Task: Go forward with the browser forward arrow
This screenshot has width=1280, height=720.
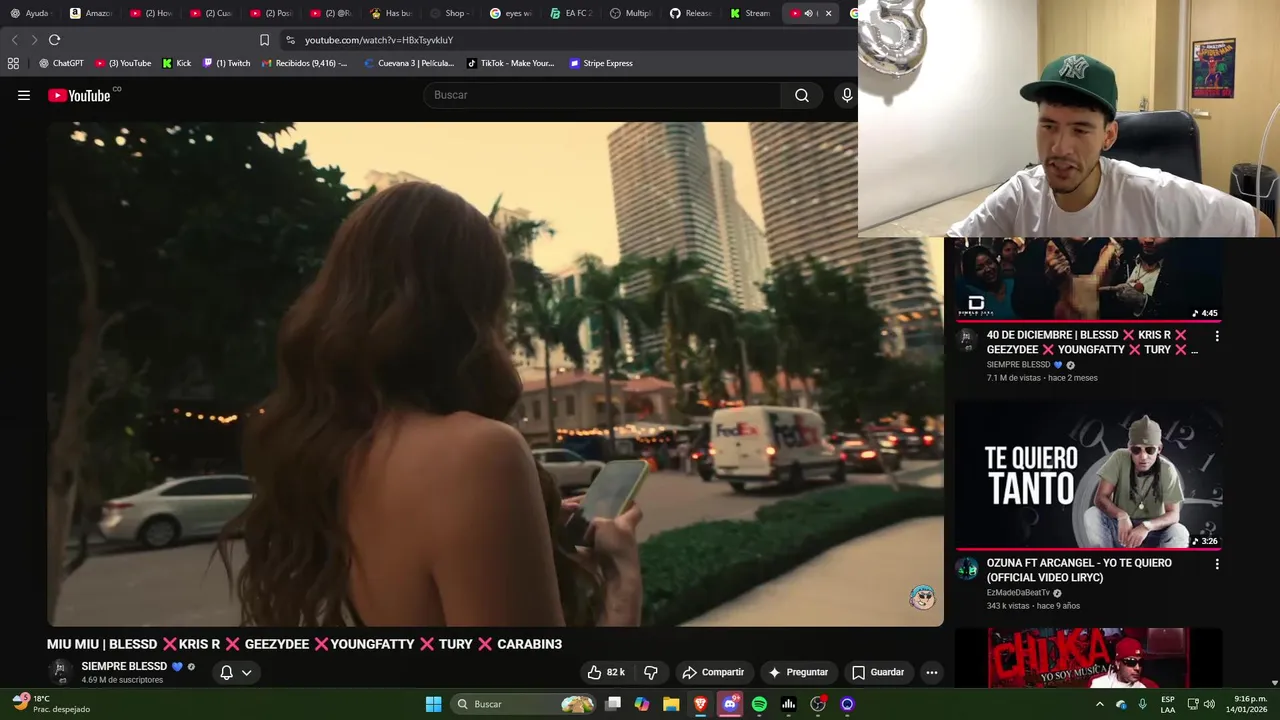Action: [x=34, y=40]
